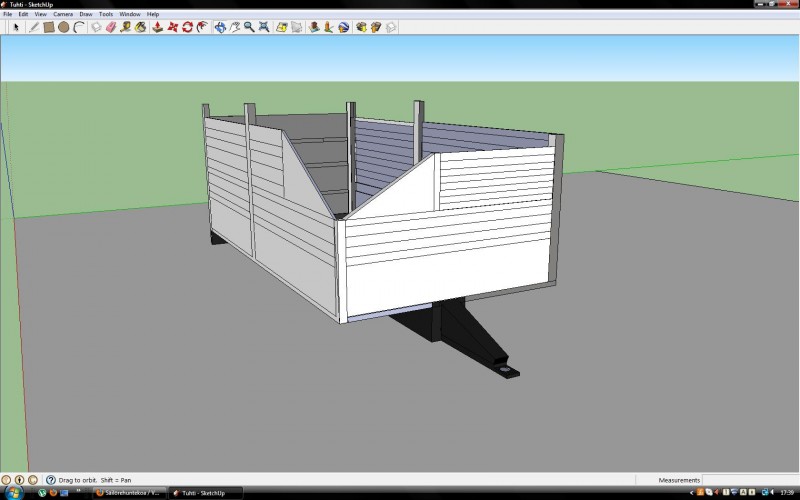800x500 pixels.
Task: Click the Get Current View icon
Action: pyautogui.click(x=314, y=27)
